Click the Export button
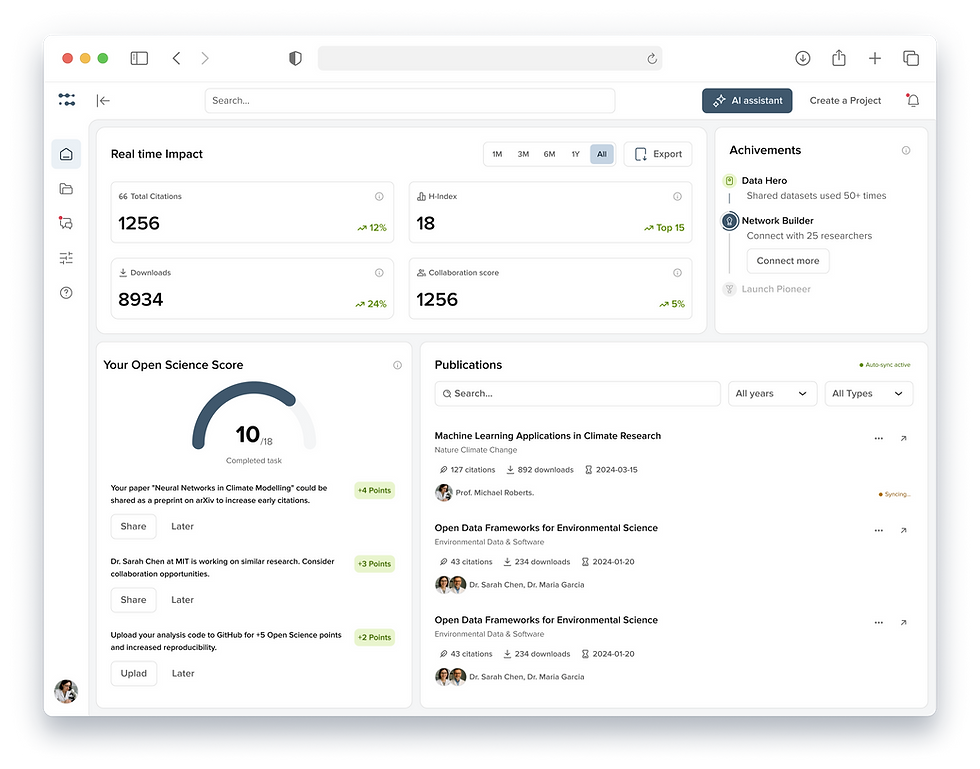Image resolution: width=980 pixels, height=769 pixels. [657, 154]
